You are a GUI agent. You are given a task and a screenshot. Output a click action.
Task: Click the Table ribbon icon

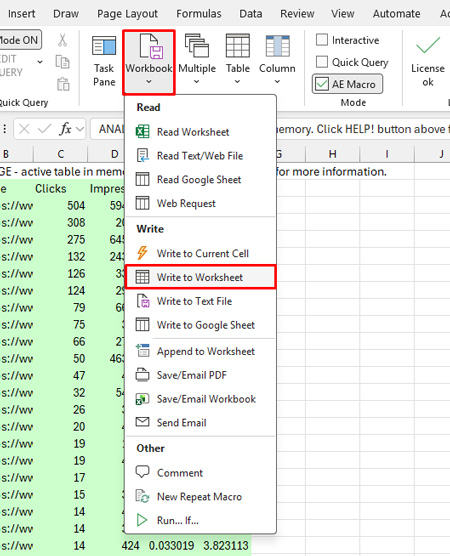coord(238,46)
